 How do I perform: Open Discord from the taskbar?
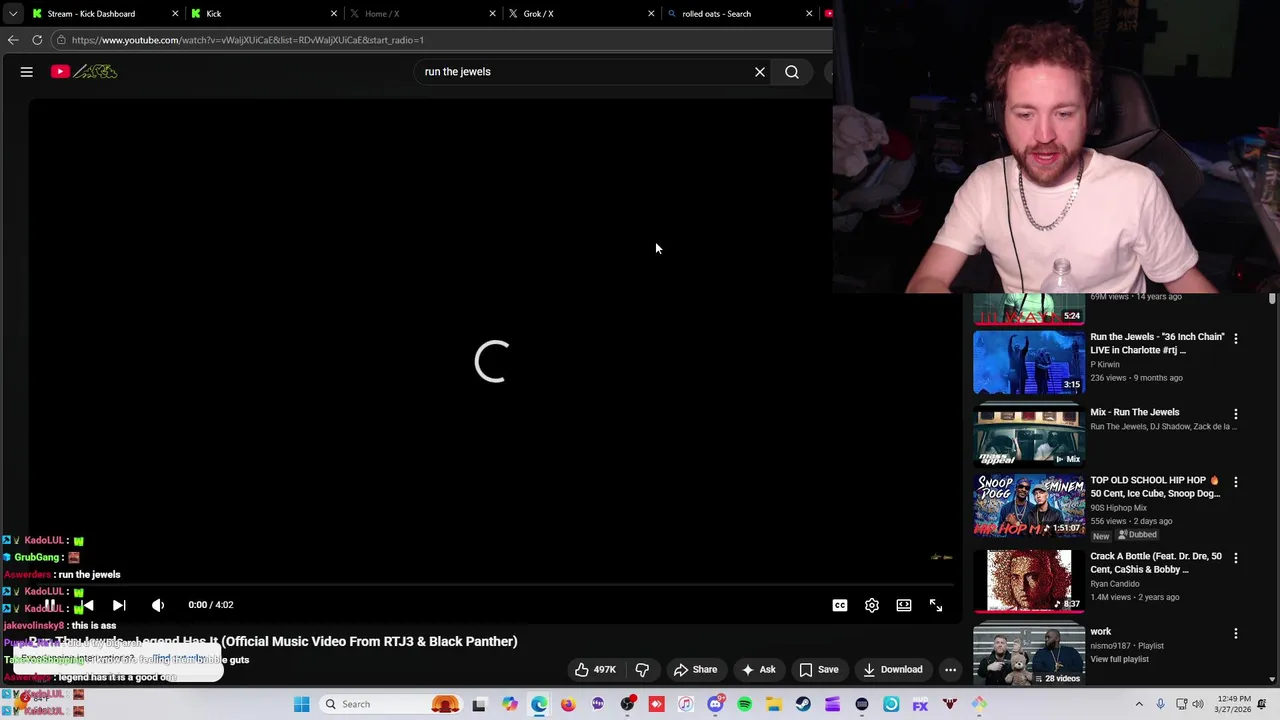[x=715, y=705]
